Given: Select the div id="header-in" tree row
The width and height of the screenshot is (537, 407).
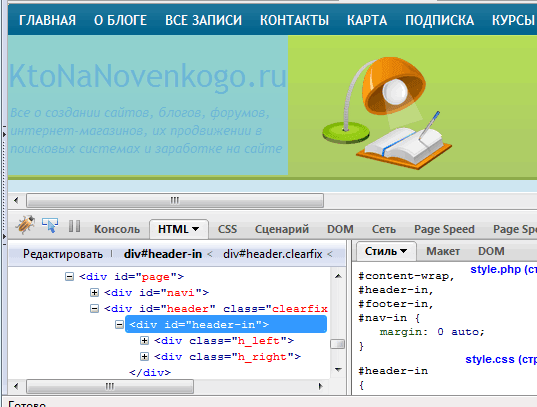Looking at the screenshot, I should (226, 324).
